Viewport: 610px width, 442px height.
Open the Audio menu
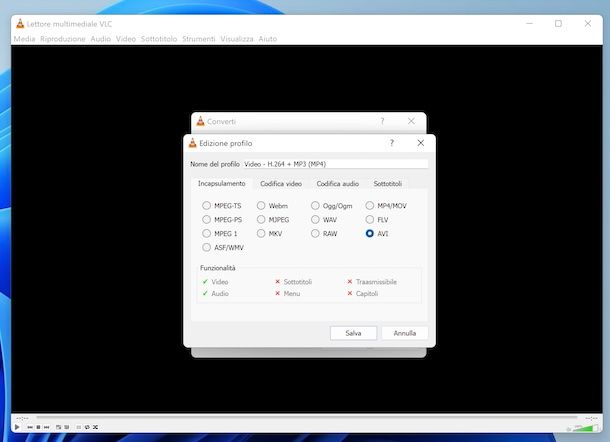click(100, 39)
